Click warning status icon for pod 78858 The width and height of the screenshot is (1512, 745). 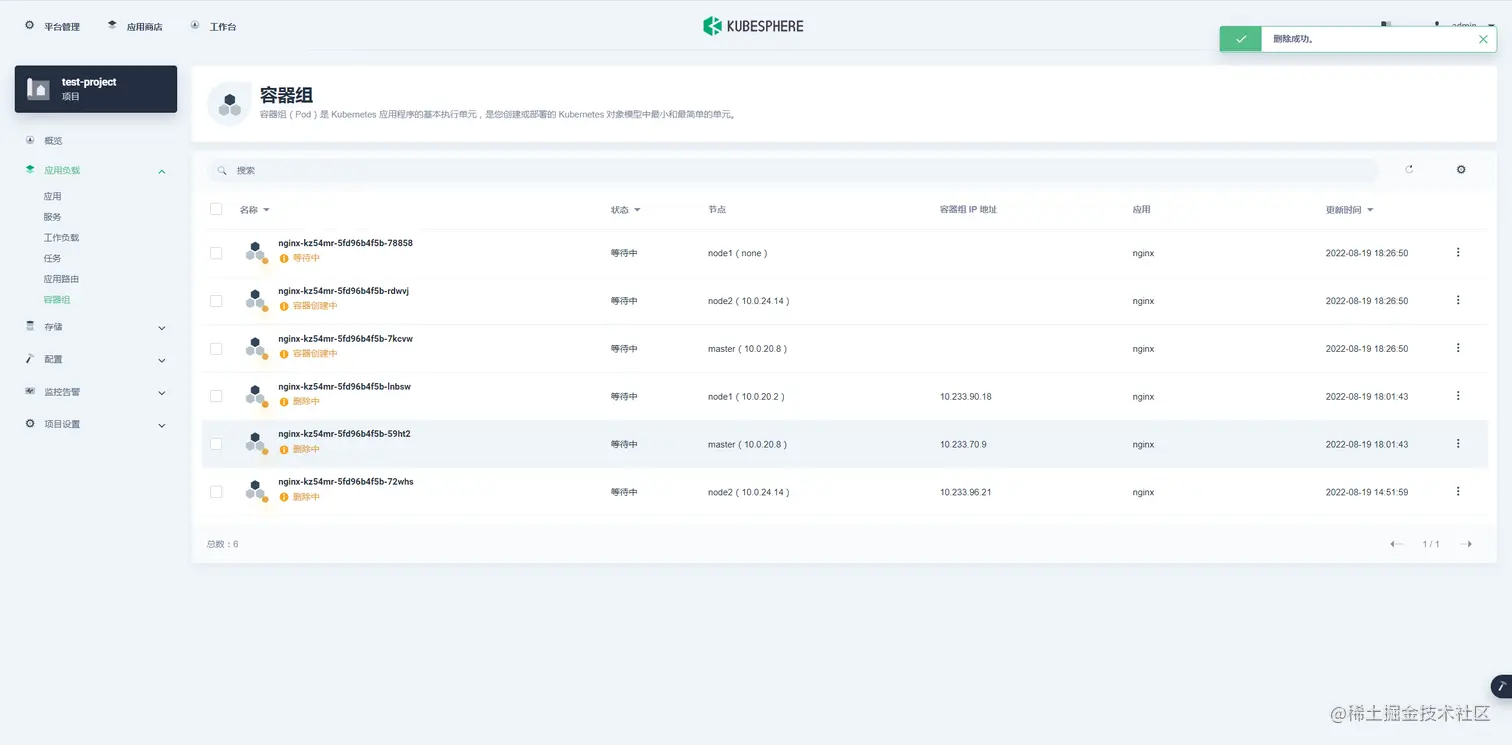pos(284,258)
